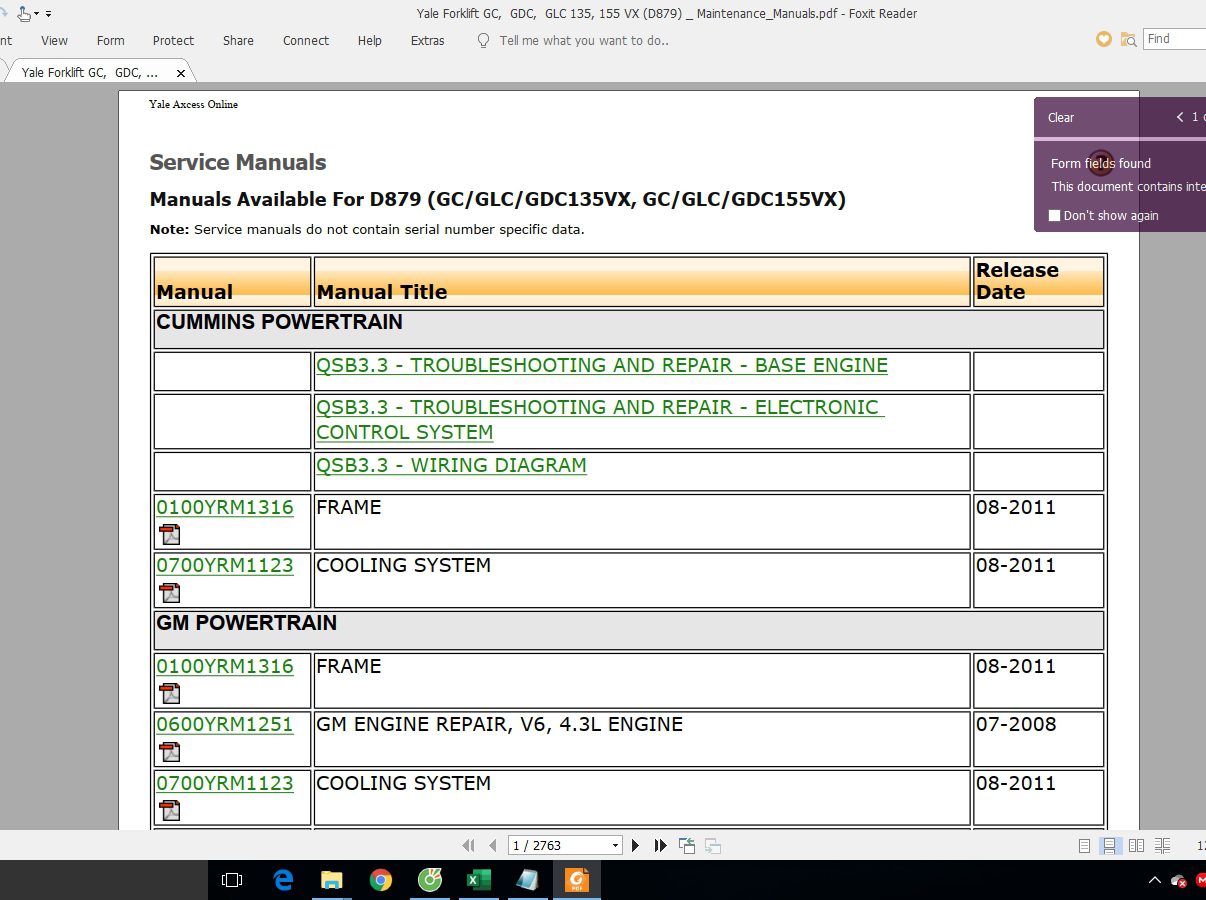Open the Customize Quick Access Toolbar dropdown
Viewport: 1206px width, 900px height.
tap(49, 14)
